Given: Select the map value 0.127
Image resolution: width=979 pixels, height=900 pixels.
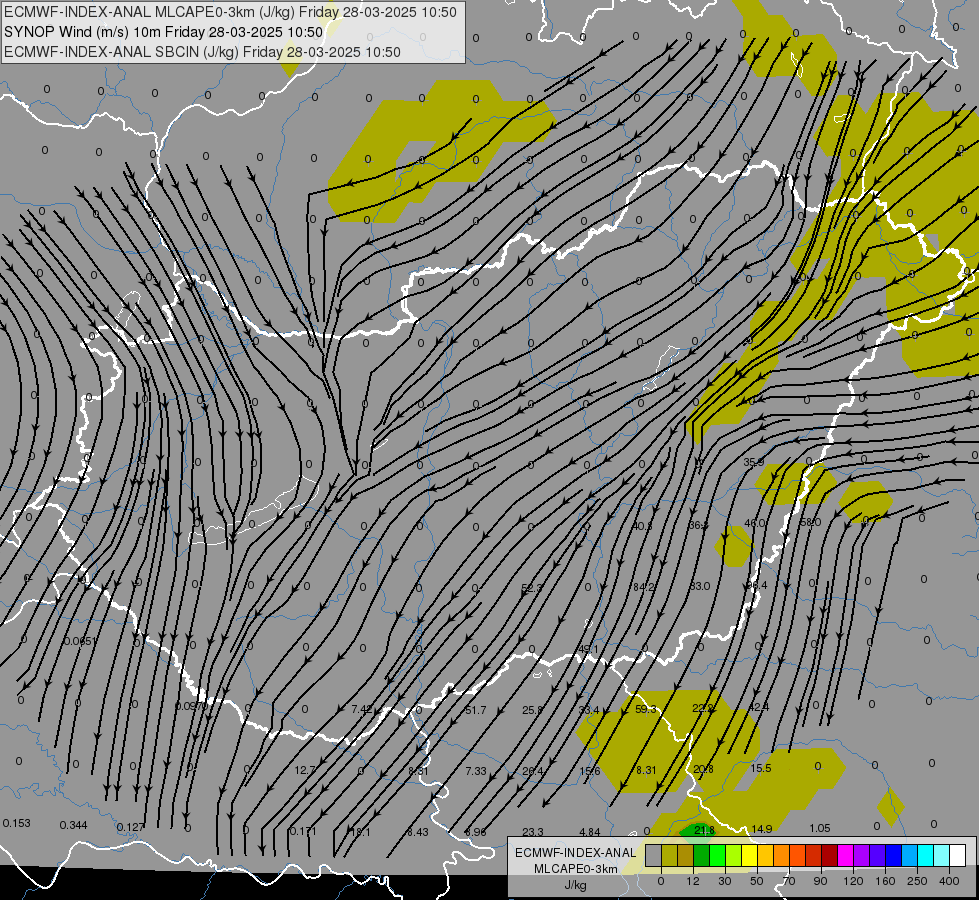Looking at the screenshot, I should (x=130, y=828).
